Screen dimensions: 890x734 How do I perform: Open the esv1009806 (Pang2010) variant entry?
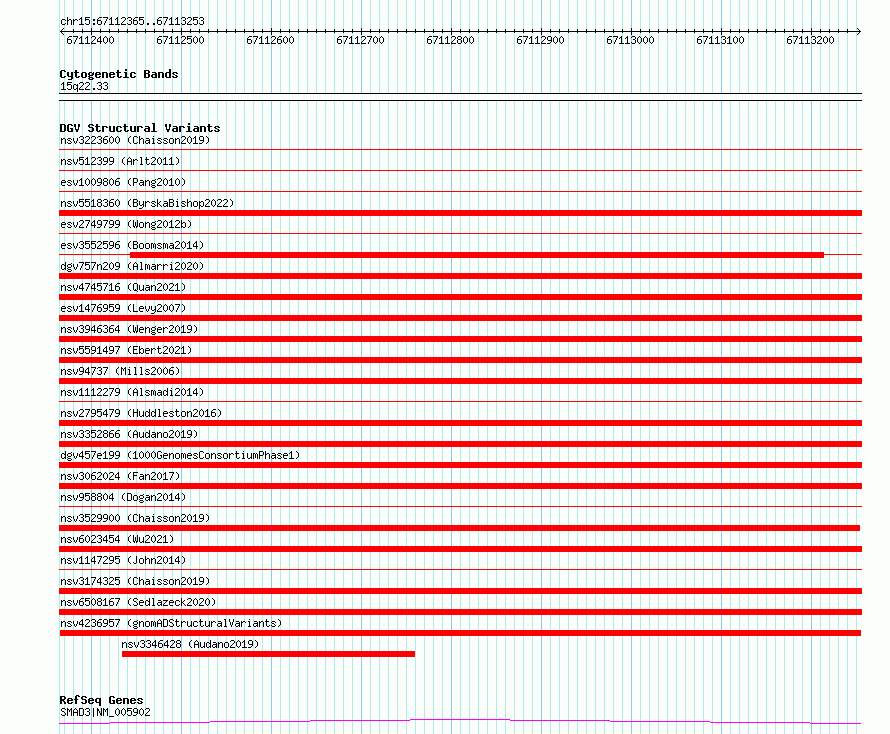[123, 182]
